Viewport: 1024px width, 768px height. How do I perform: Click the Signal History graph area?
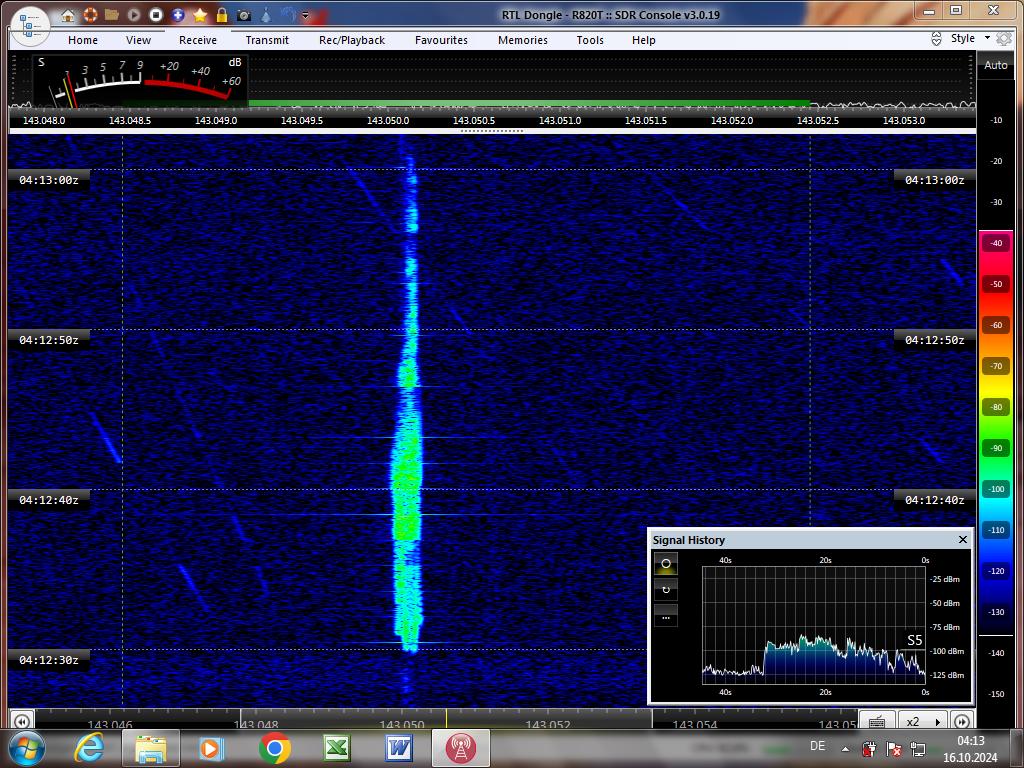point(814,625)
